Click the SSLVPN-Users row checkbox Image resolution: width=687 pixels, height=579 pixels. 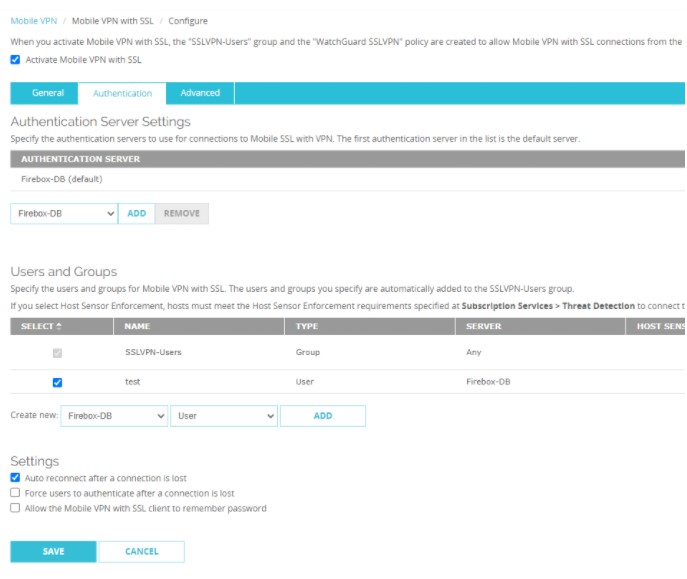(57, 353)
